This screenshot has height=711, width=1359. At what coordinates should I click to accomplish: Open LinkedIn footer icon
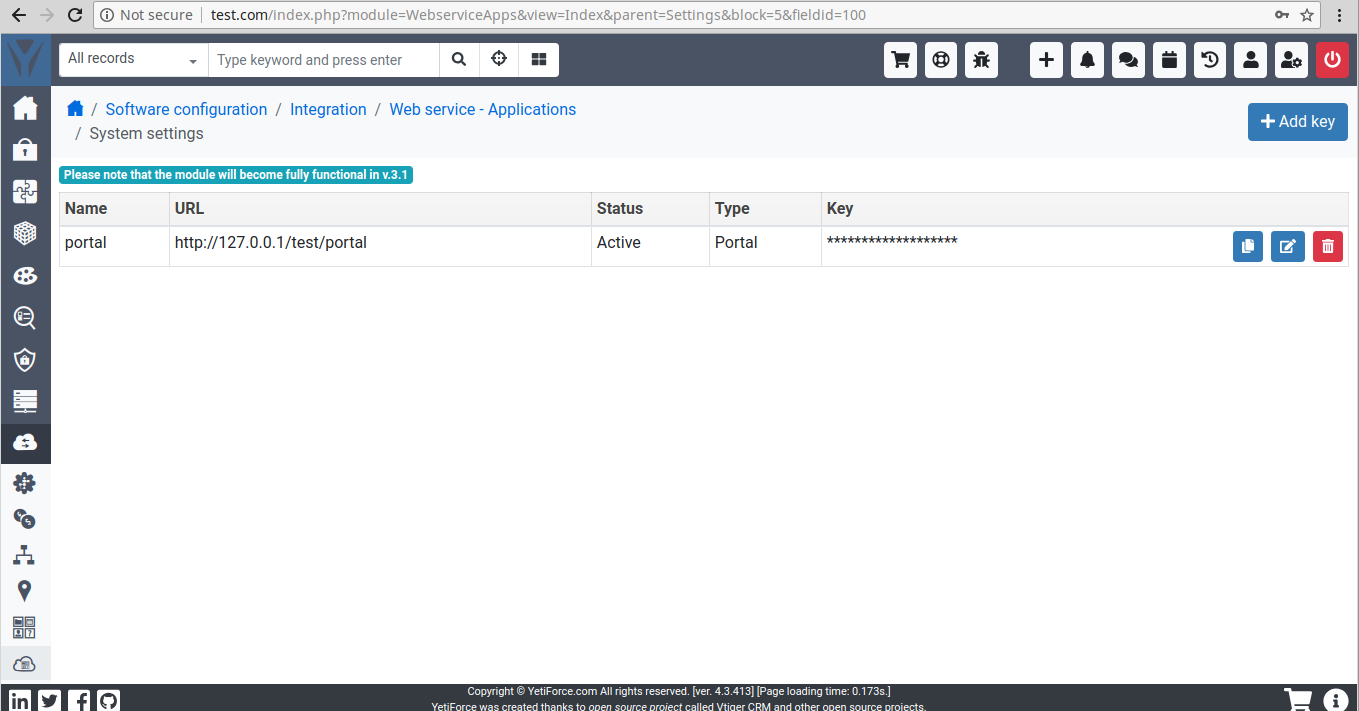(x=19, y=700)
